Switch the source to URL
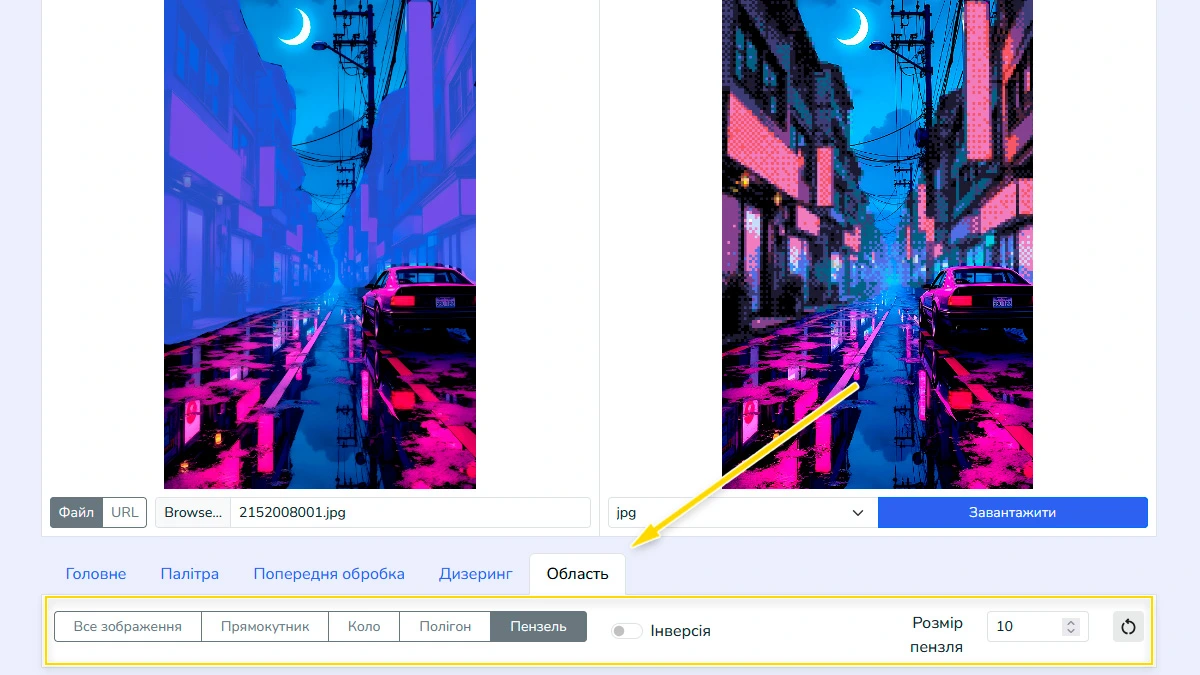 [x=125, y=512]
